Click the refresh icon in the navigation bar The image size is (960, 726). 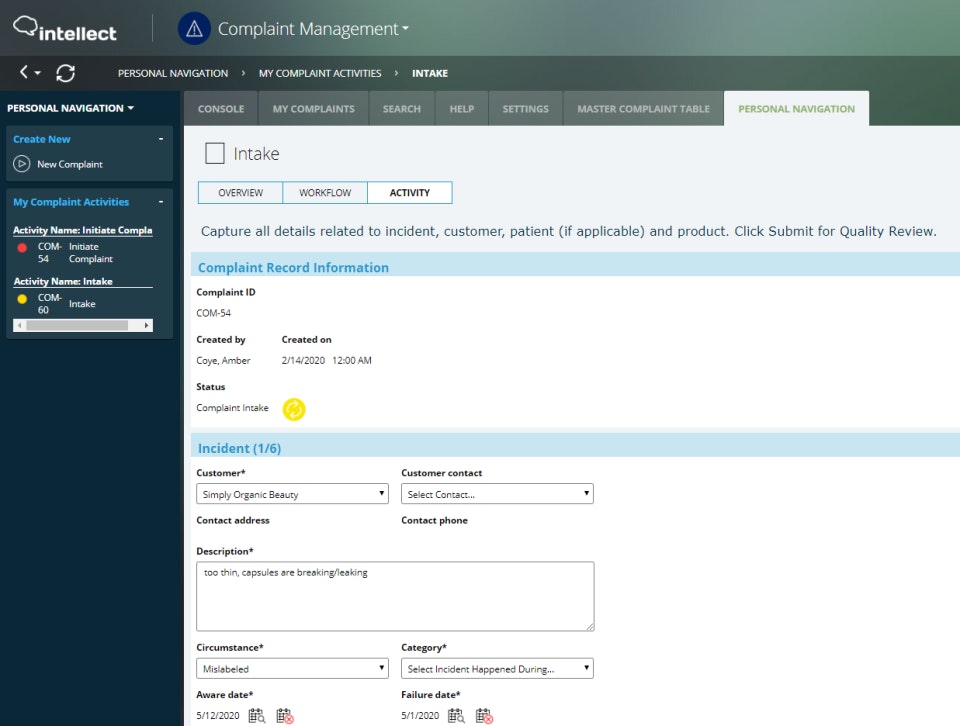pos(65,73)
